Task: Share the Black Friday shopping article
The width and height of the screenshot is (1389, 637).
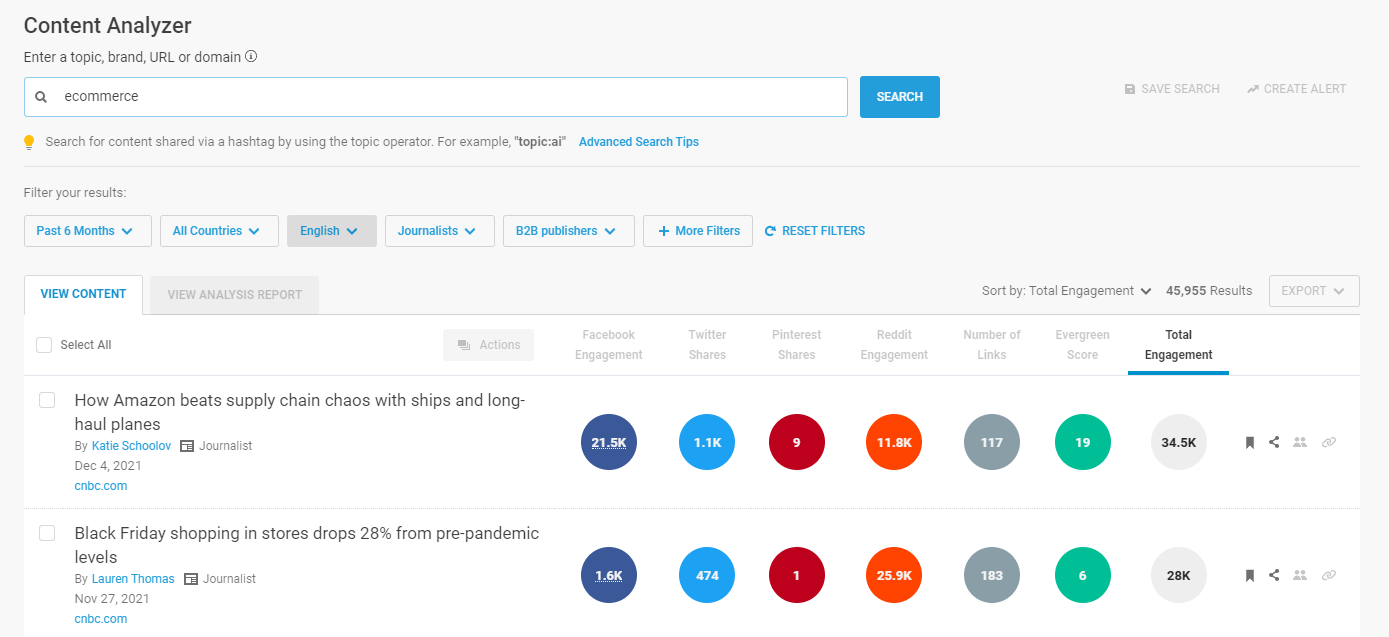Action: click(x=1274, y=575)
